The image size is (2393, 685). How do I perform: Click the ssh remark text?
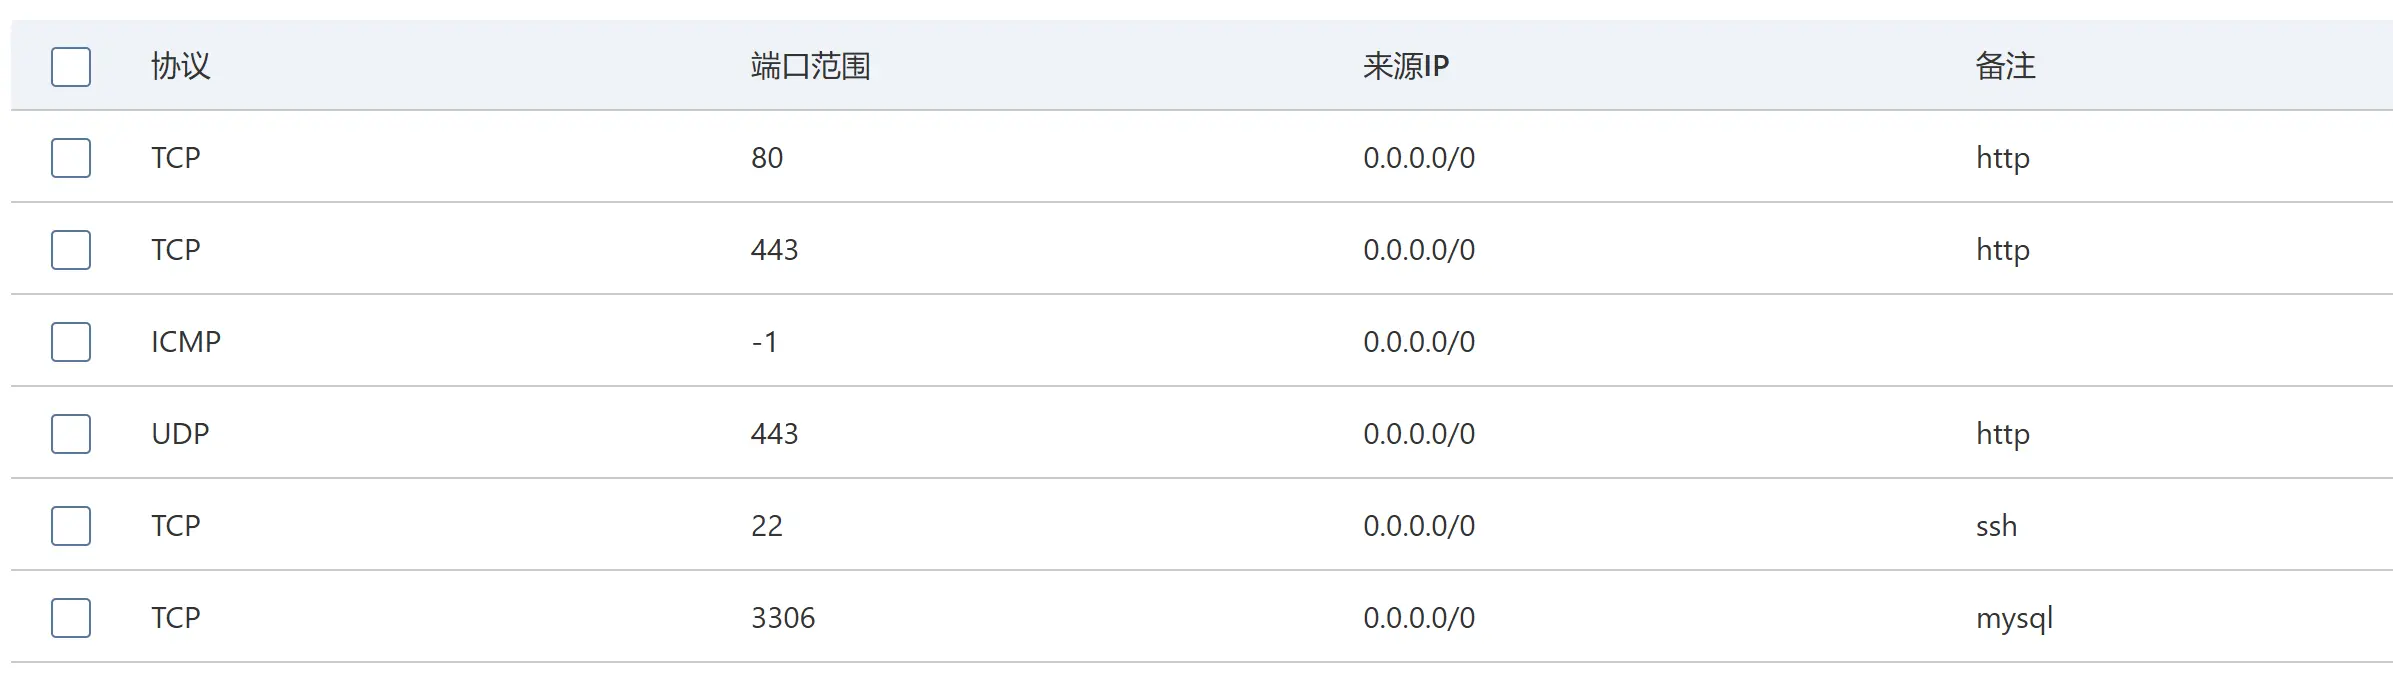click(1996, 526)
